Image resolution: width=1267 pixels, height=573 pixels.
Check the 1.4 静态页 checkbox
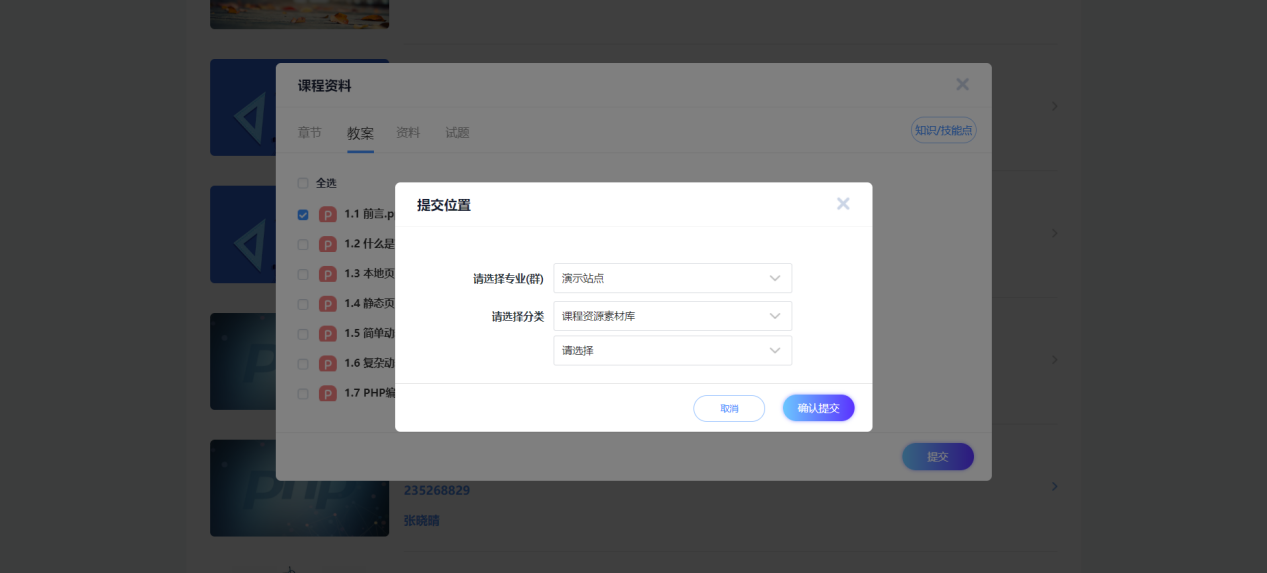[x=303, y=304]
